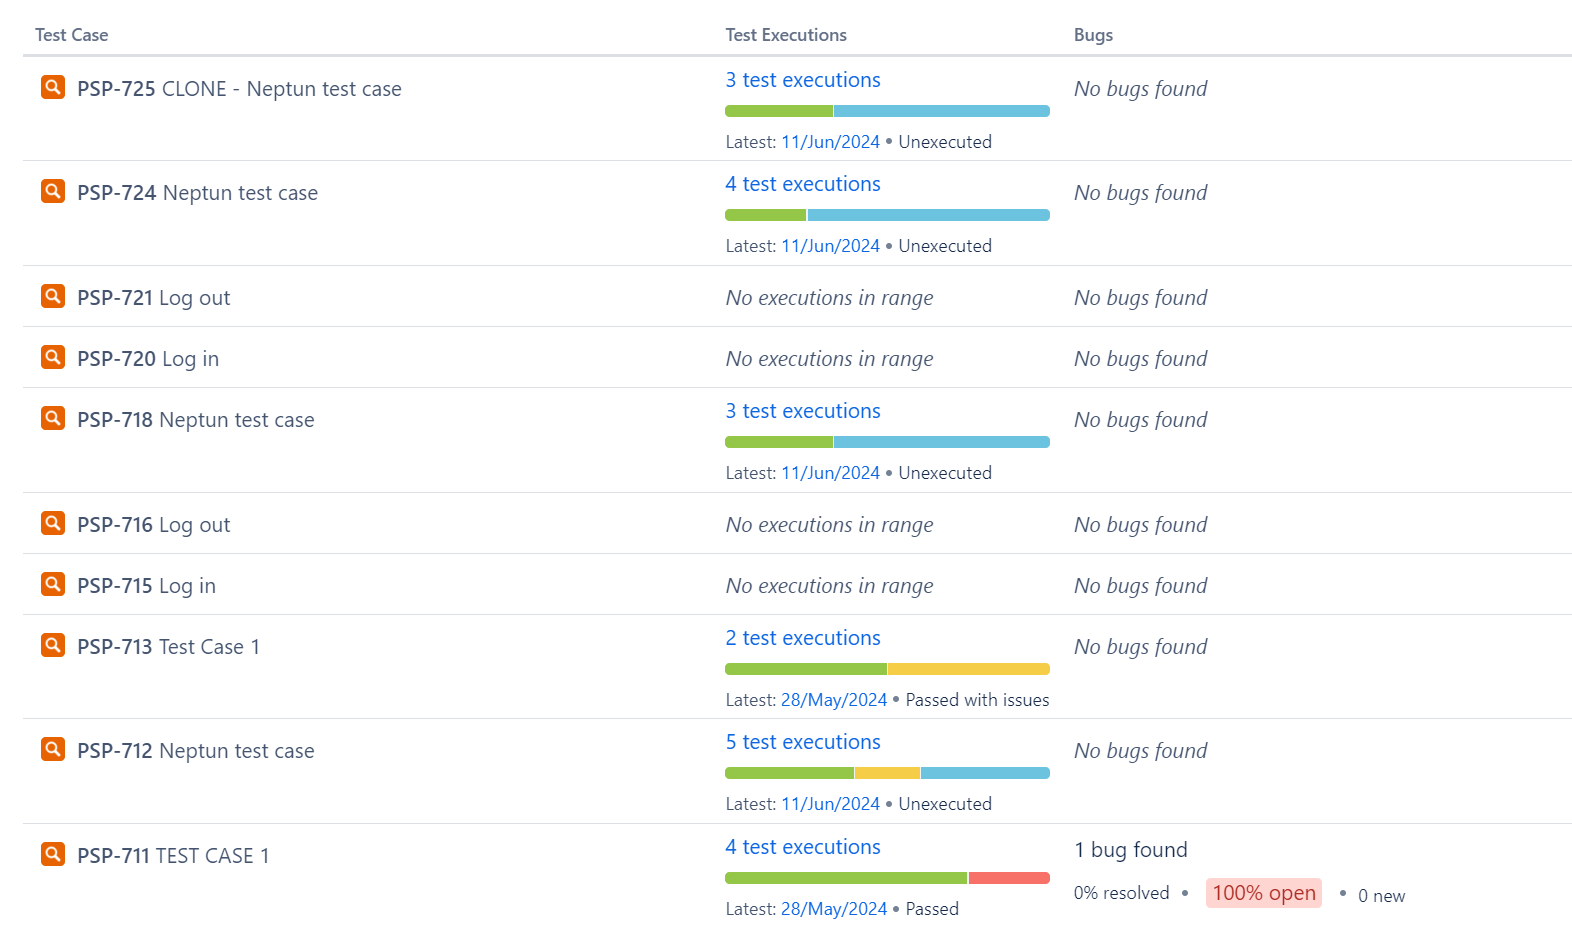1572x928 pixels.
Task: Click the orange icon next to PSP-720 Log in
Action: tap(53, 357)
